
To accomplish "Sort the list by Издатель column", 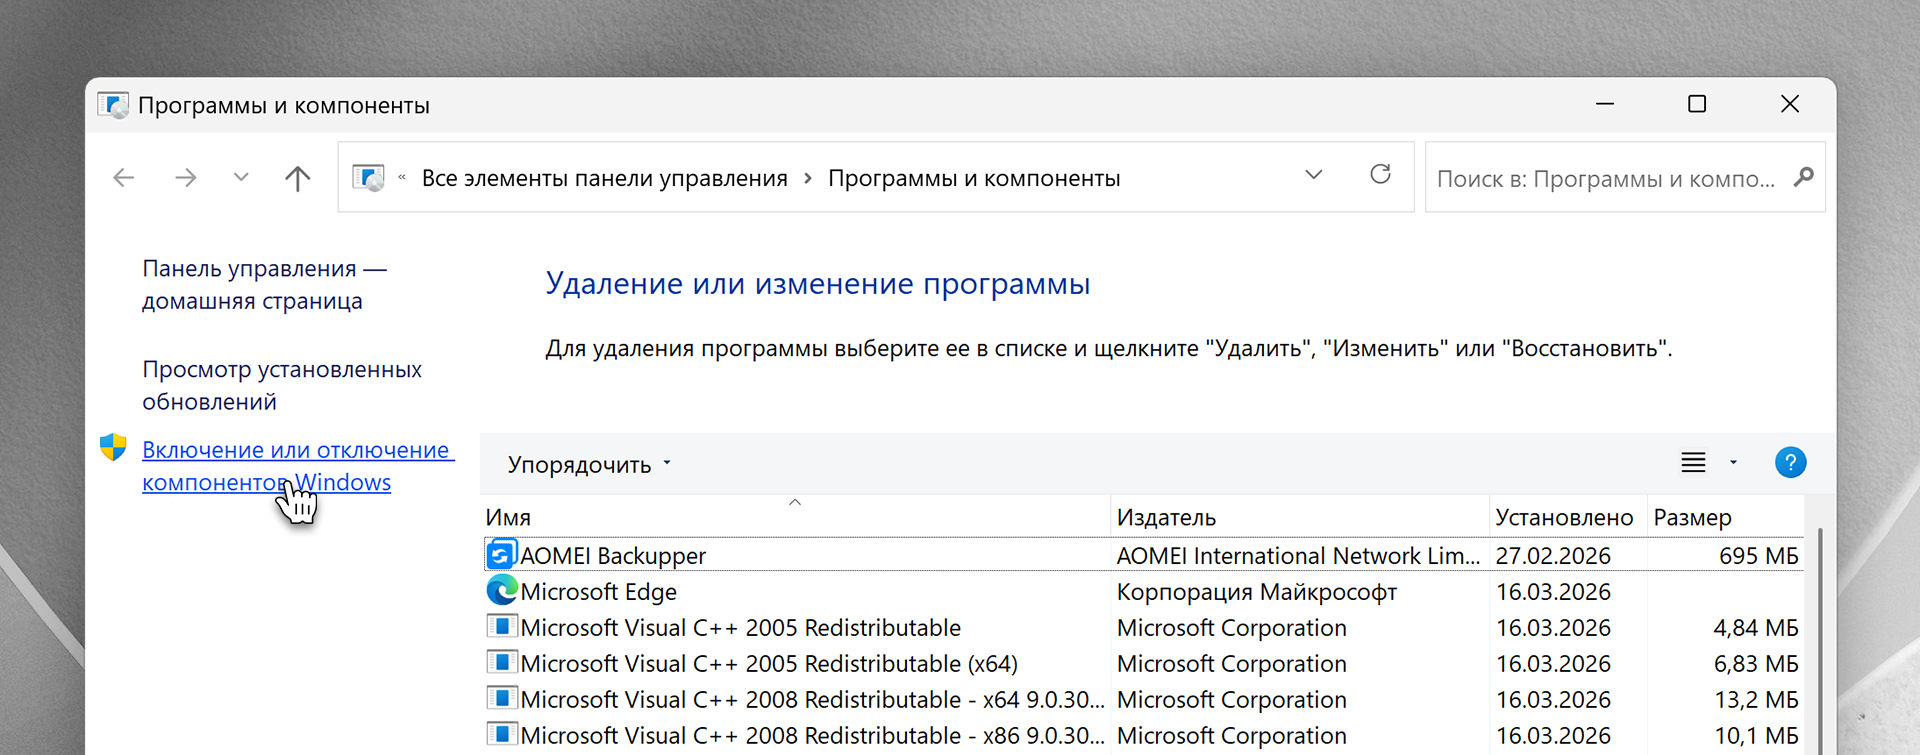I will pos(1166,518).
